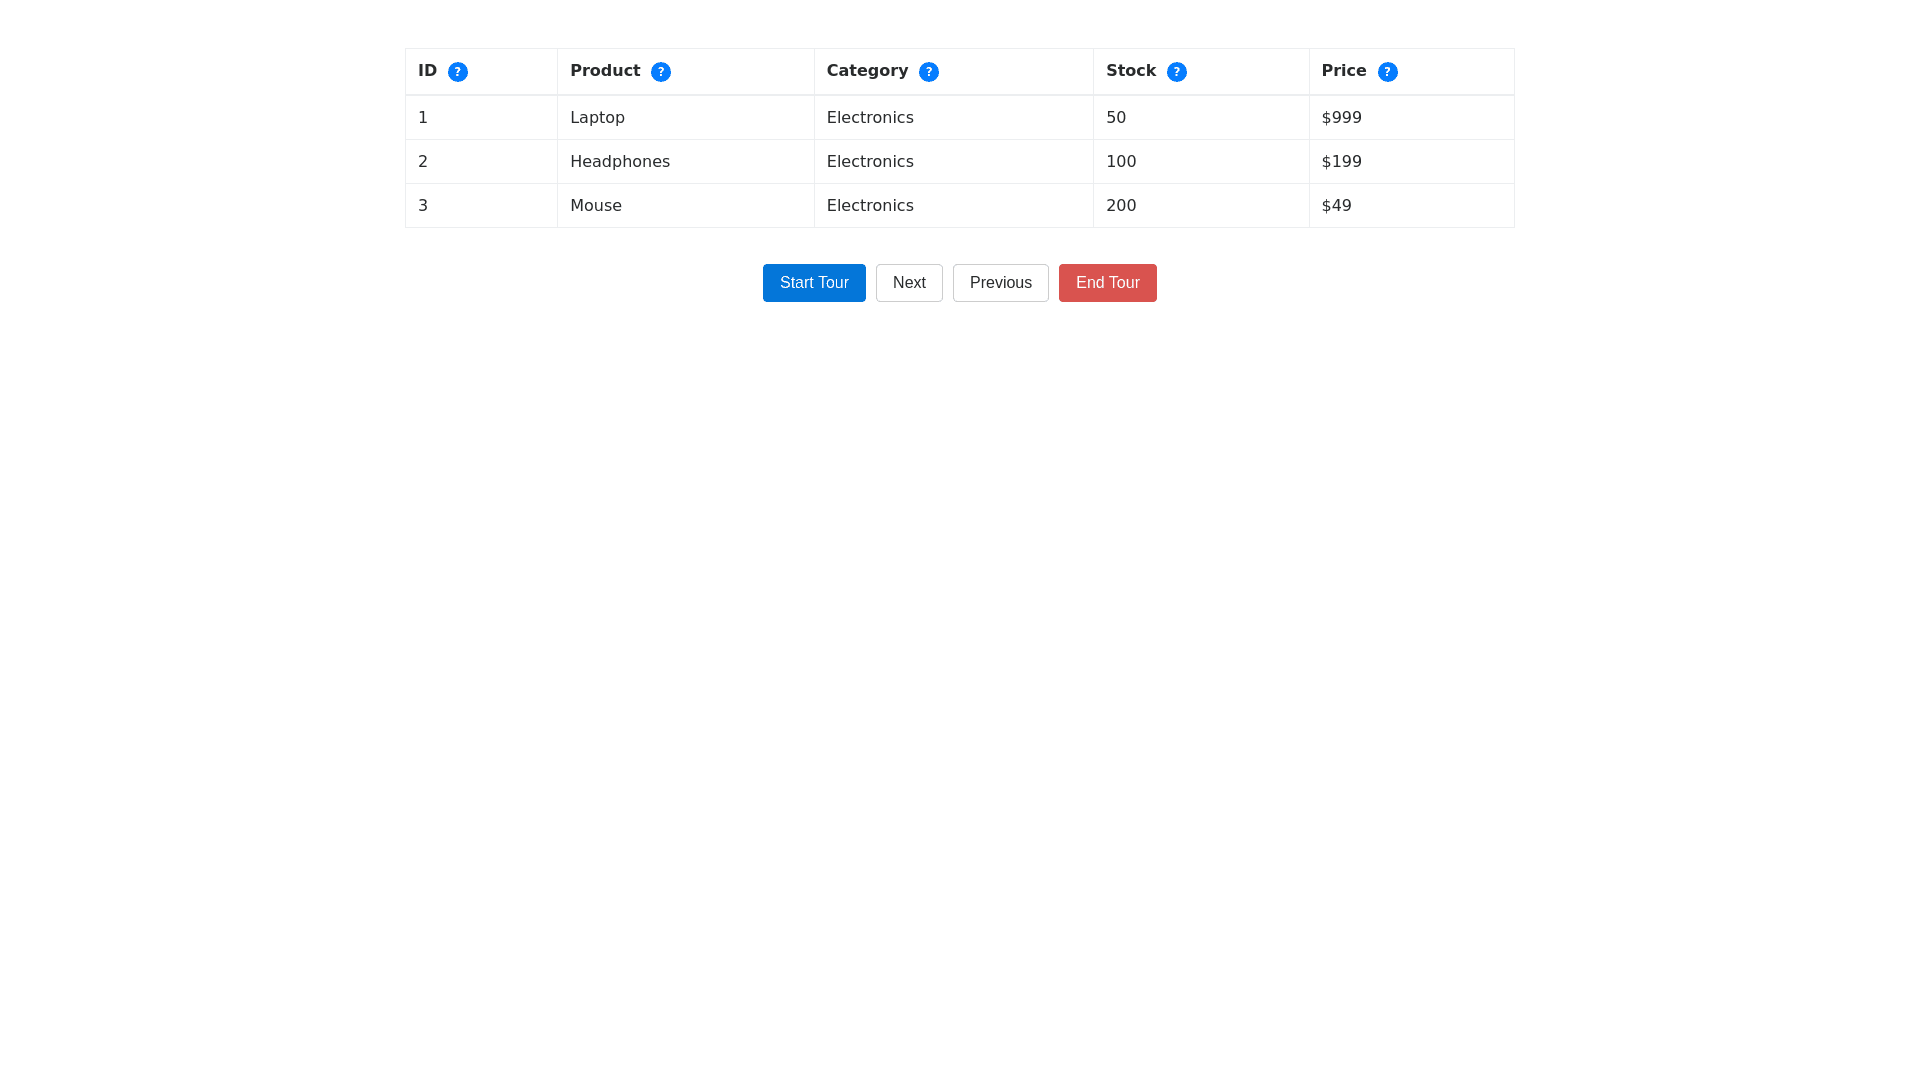Click the Headphones product cell

click(x=619, y=162)
